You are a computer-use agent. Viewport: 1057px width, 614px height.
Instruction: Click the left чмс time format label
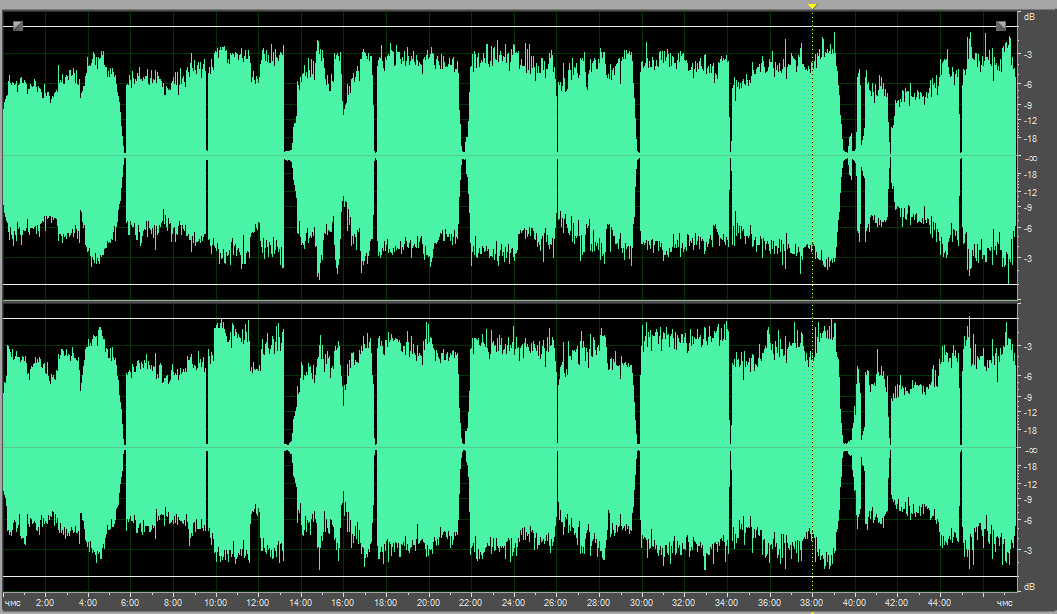pos(12,603)
